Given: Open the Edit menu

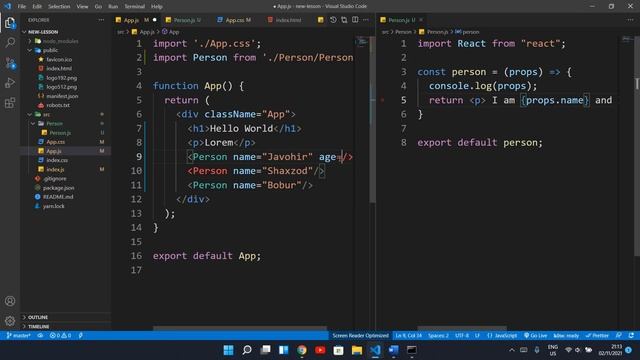Looking at the screenshot, I should (x=37, y=7).
